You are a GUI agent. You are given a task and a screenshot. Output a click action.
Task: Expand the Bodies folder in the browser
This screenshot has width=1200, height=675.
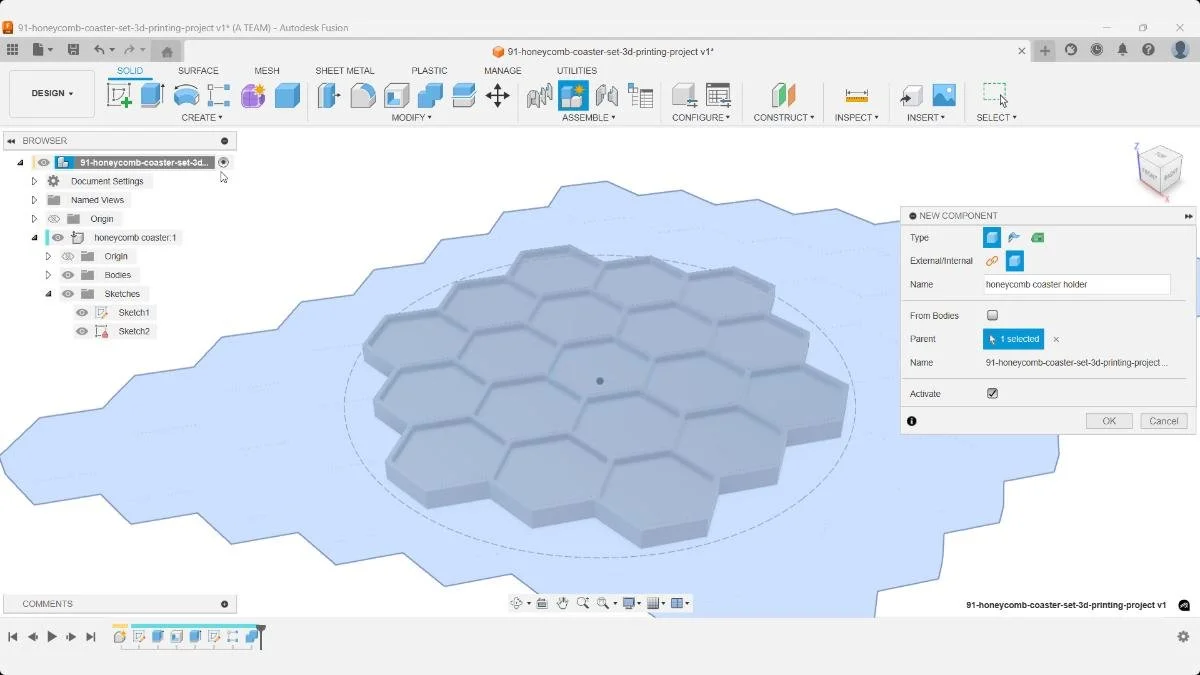click(49, 275)
